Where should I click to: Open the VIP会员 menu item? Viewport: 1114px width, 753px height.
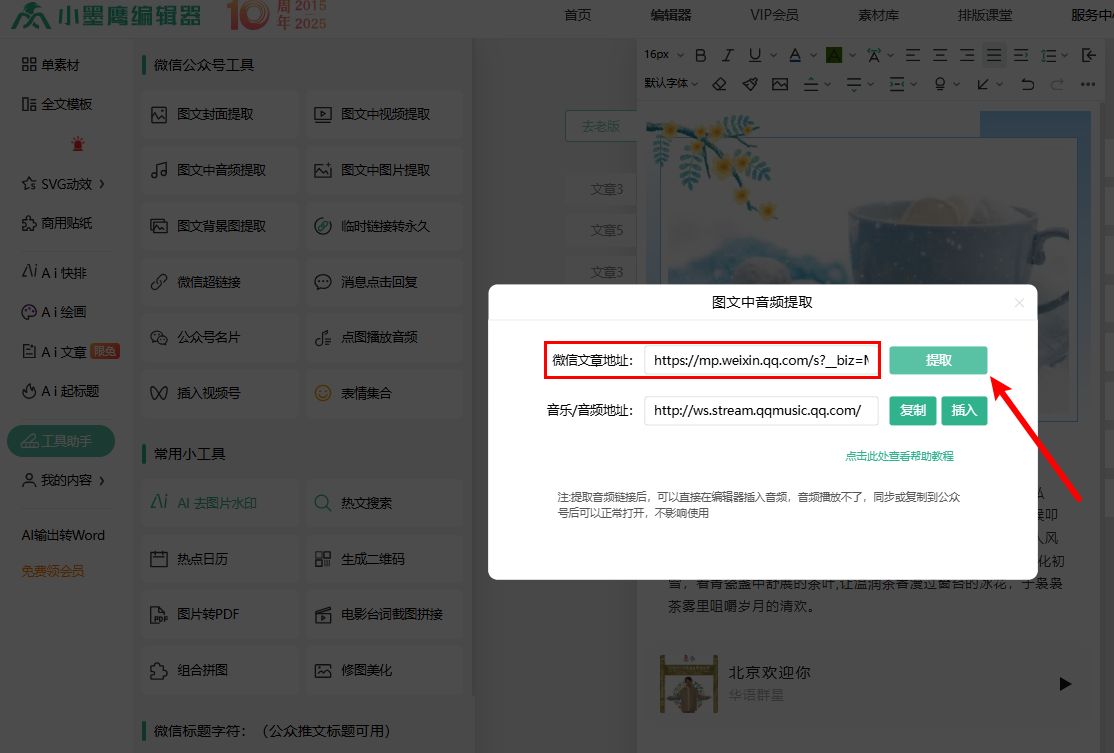[x=774, y=15]
